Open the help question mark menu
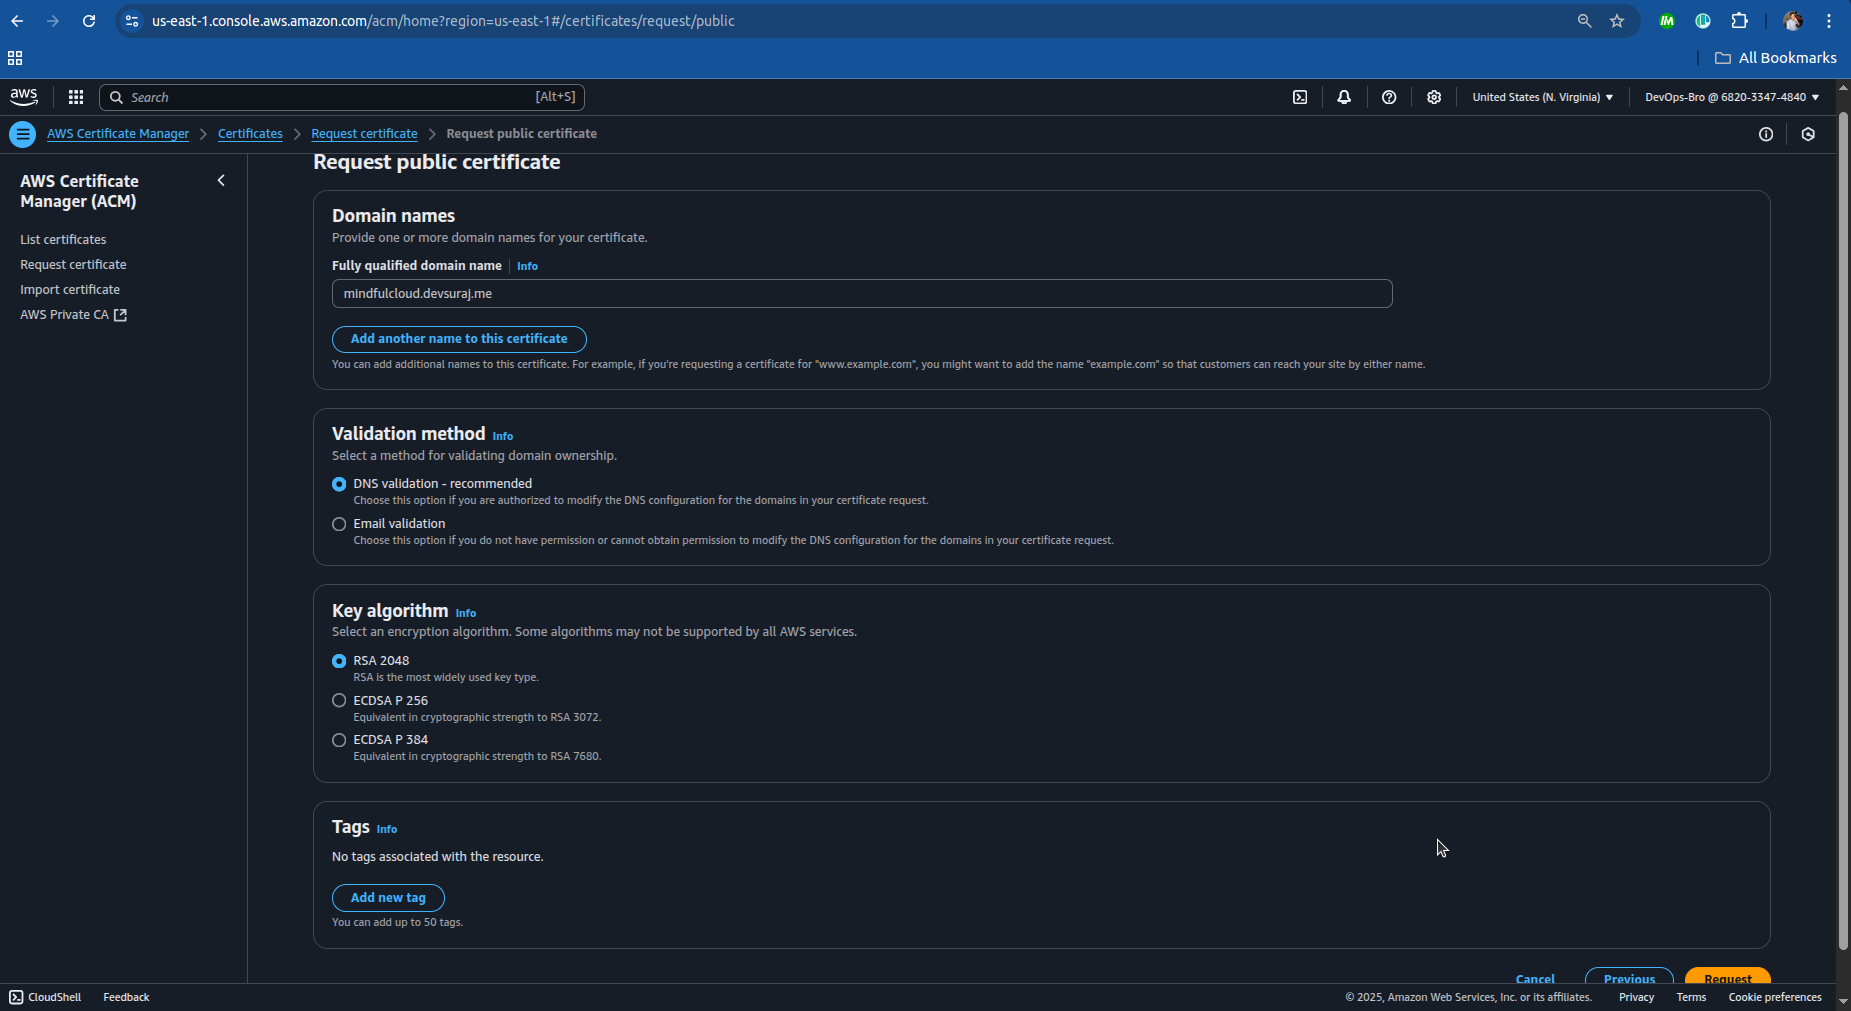Viewport: 1851px width, 1011px height. click(x=1389, y=97)
